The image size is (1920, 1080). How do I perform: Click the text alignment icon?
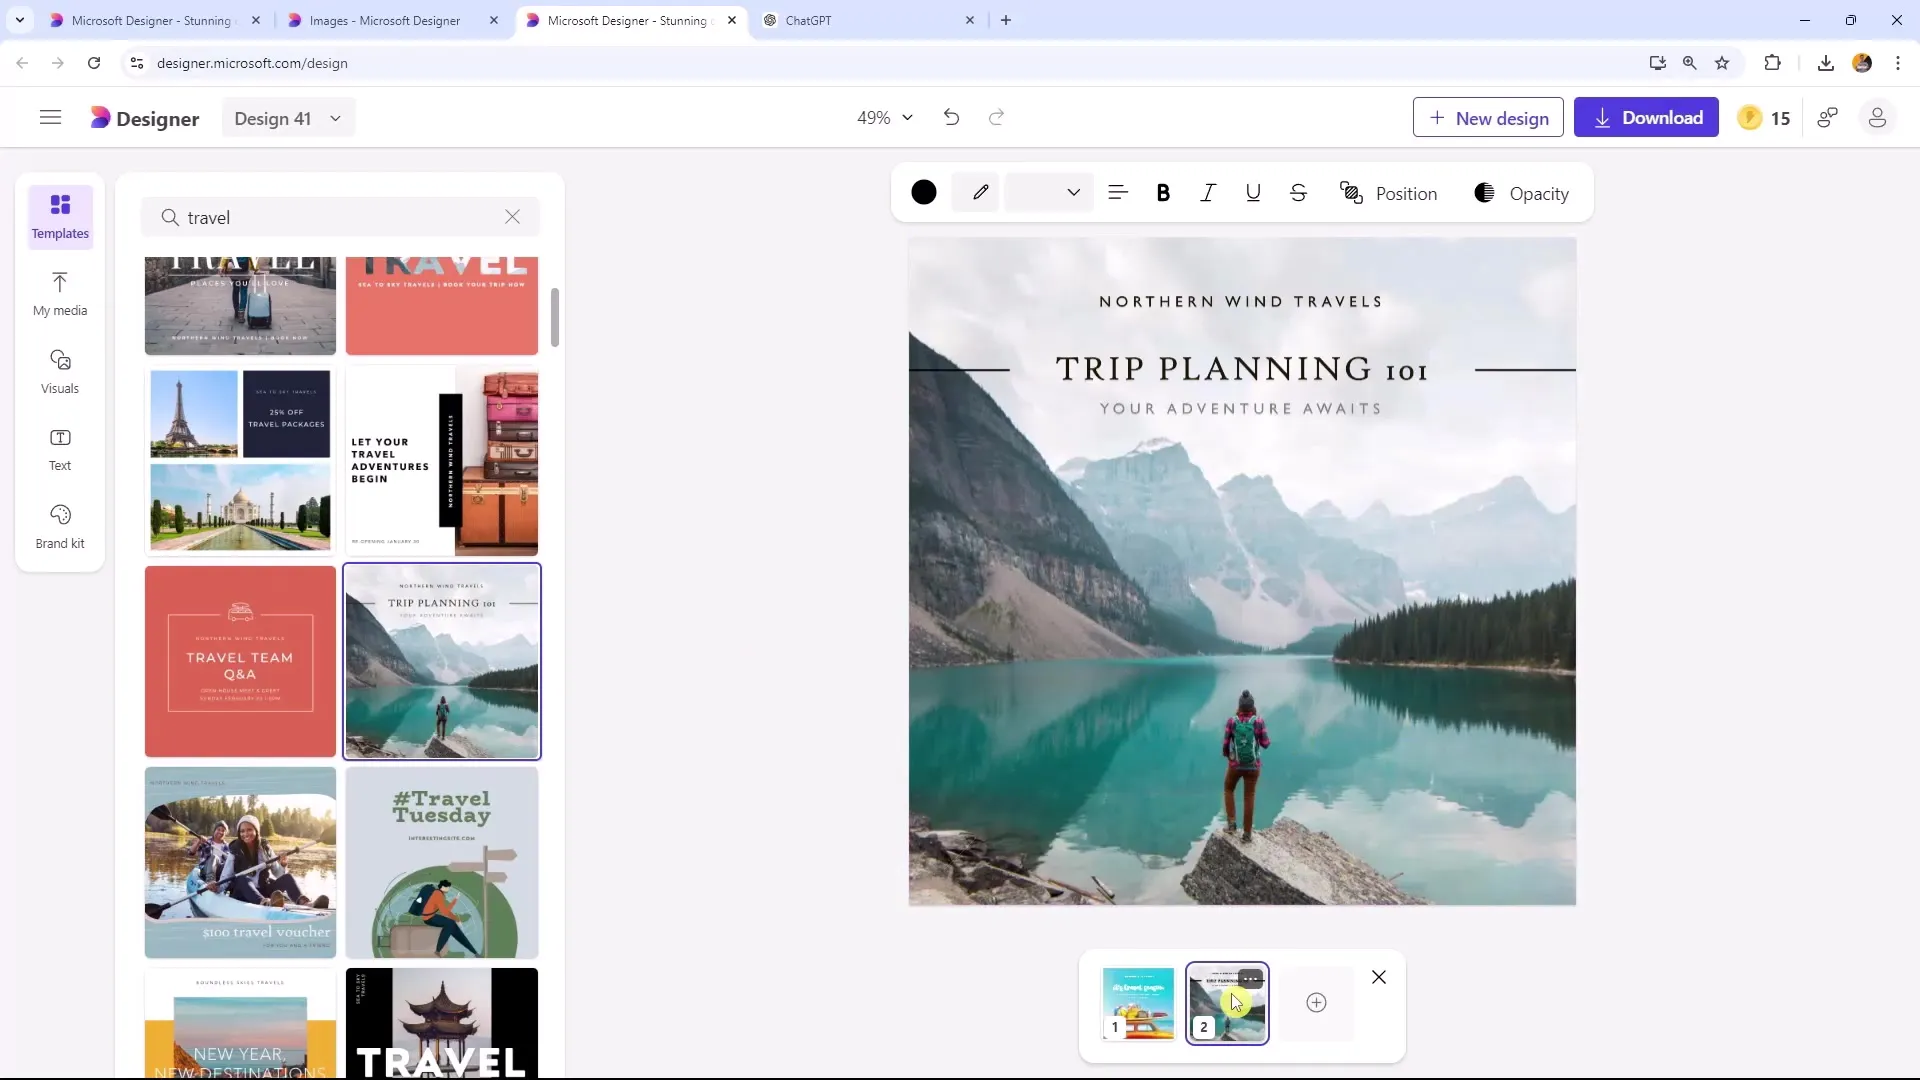tap(1118, 194)
